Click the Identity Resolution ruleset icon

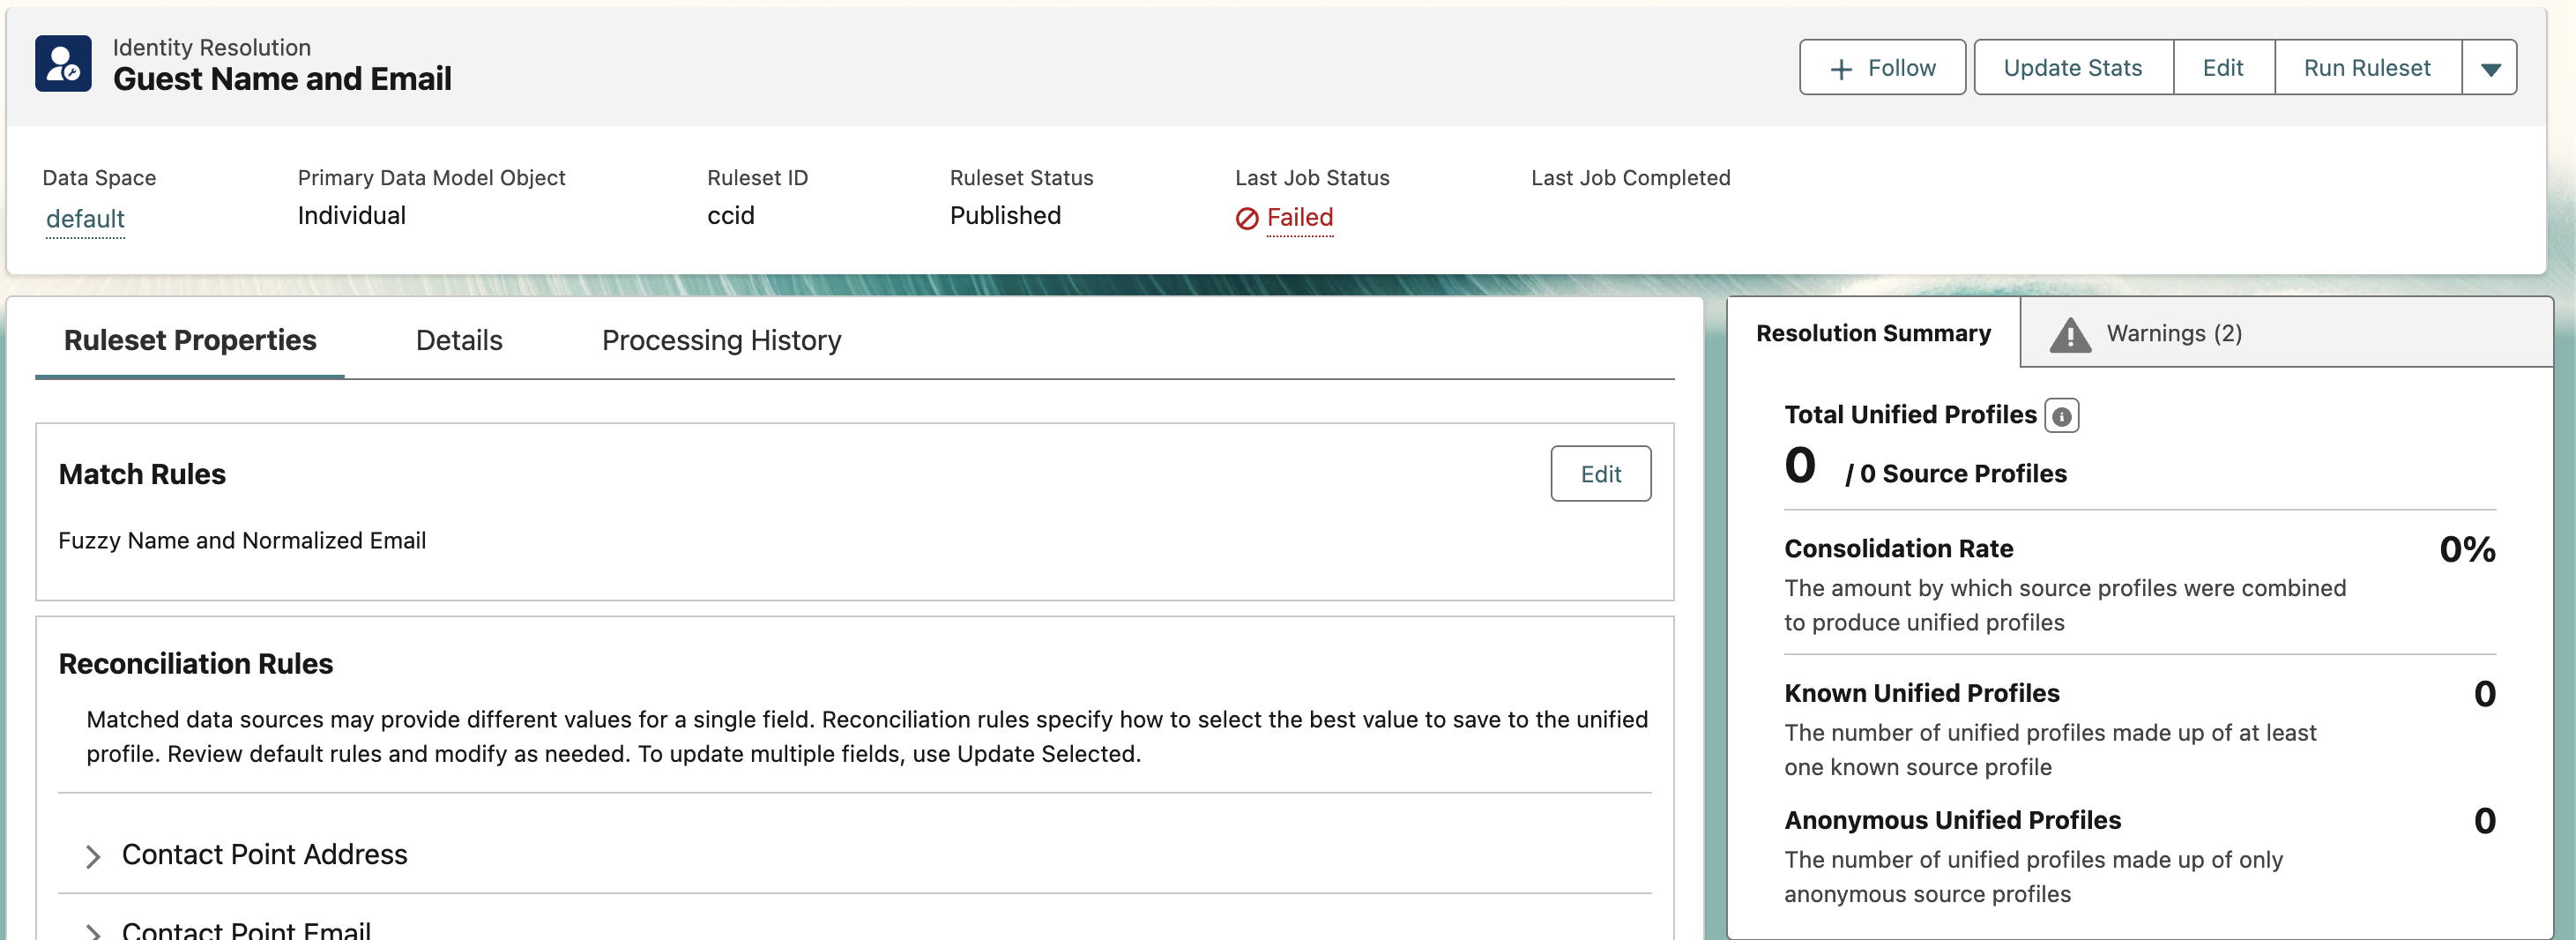[63, 63]
